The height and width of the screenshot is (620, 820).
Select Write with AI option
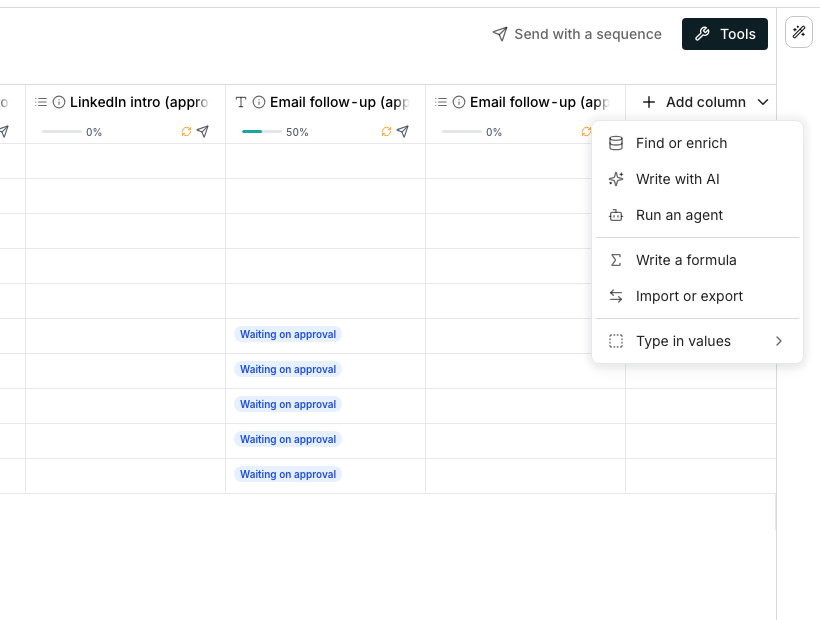click(x=697, y=179)
